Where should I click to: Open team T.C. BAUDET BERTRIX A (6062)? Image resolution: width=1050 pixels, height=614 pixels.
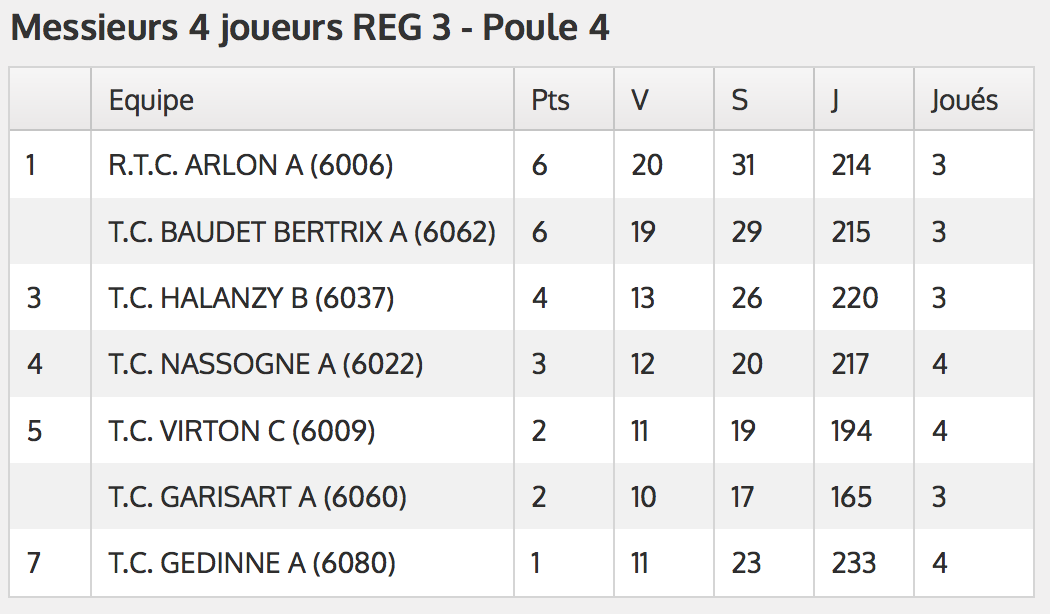(x=302, y=232)
